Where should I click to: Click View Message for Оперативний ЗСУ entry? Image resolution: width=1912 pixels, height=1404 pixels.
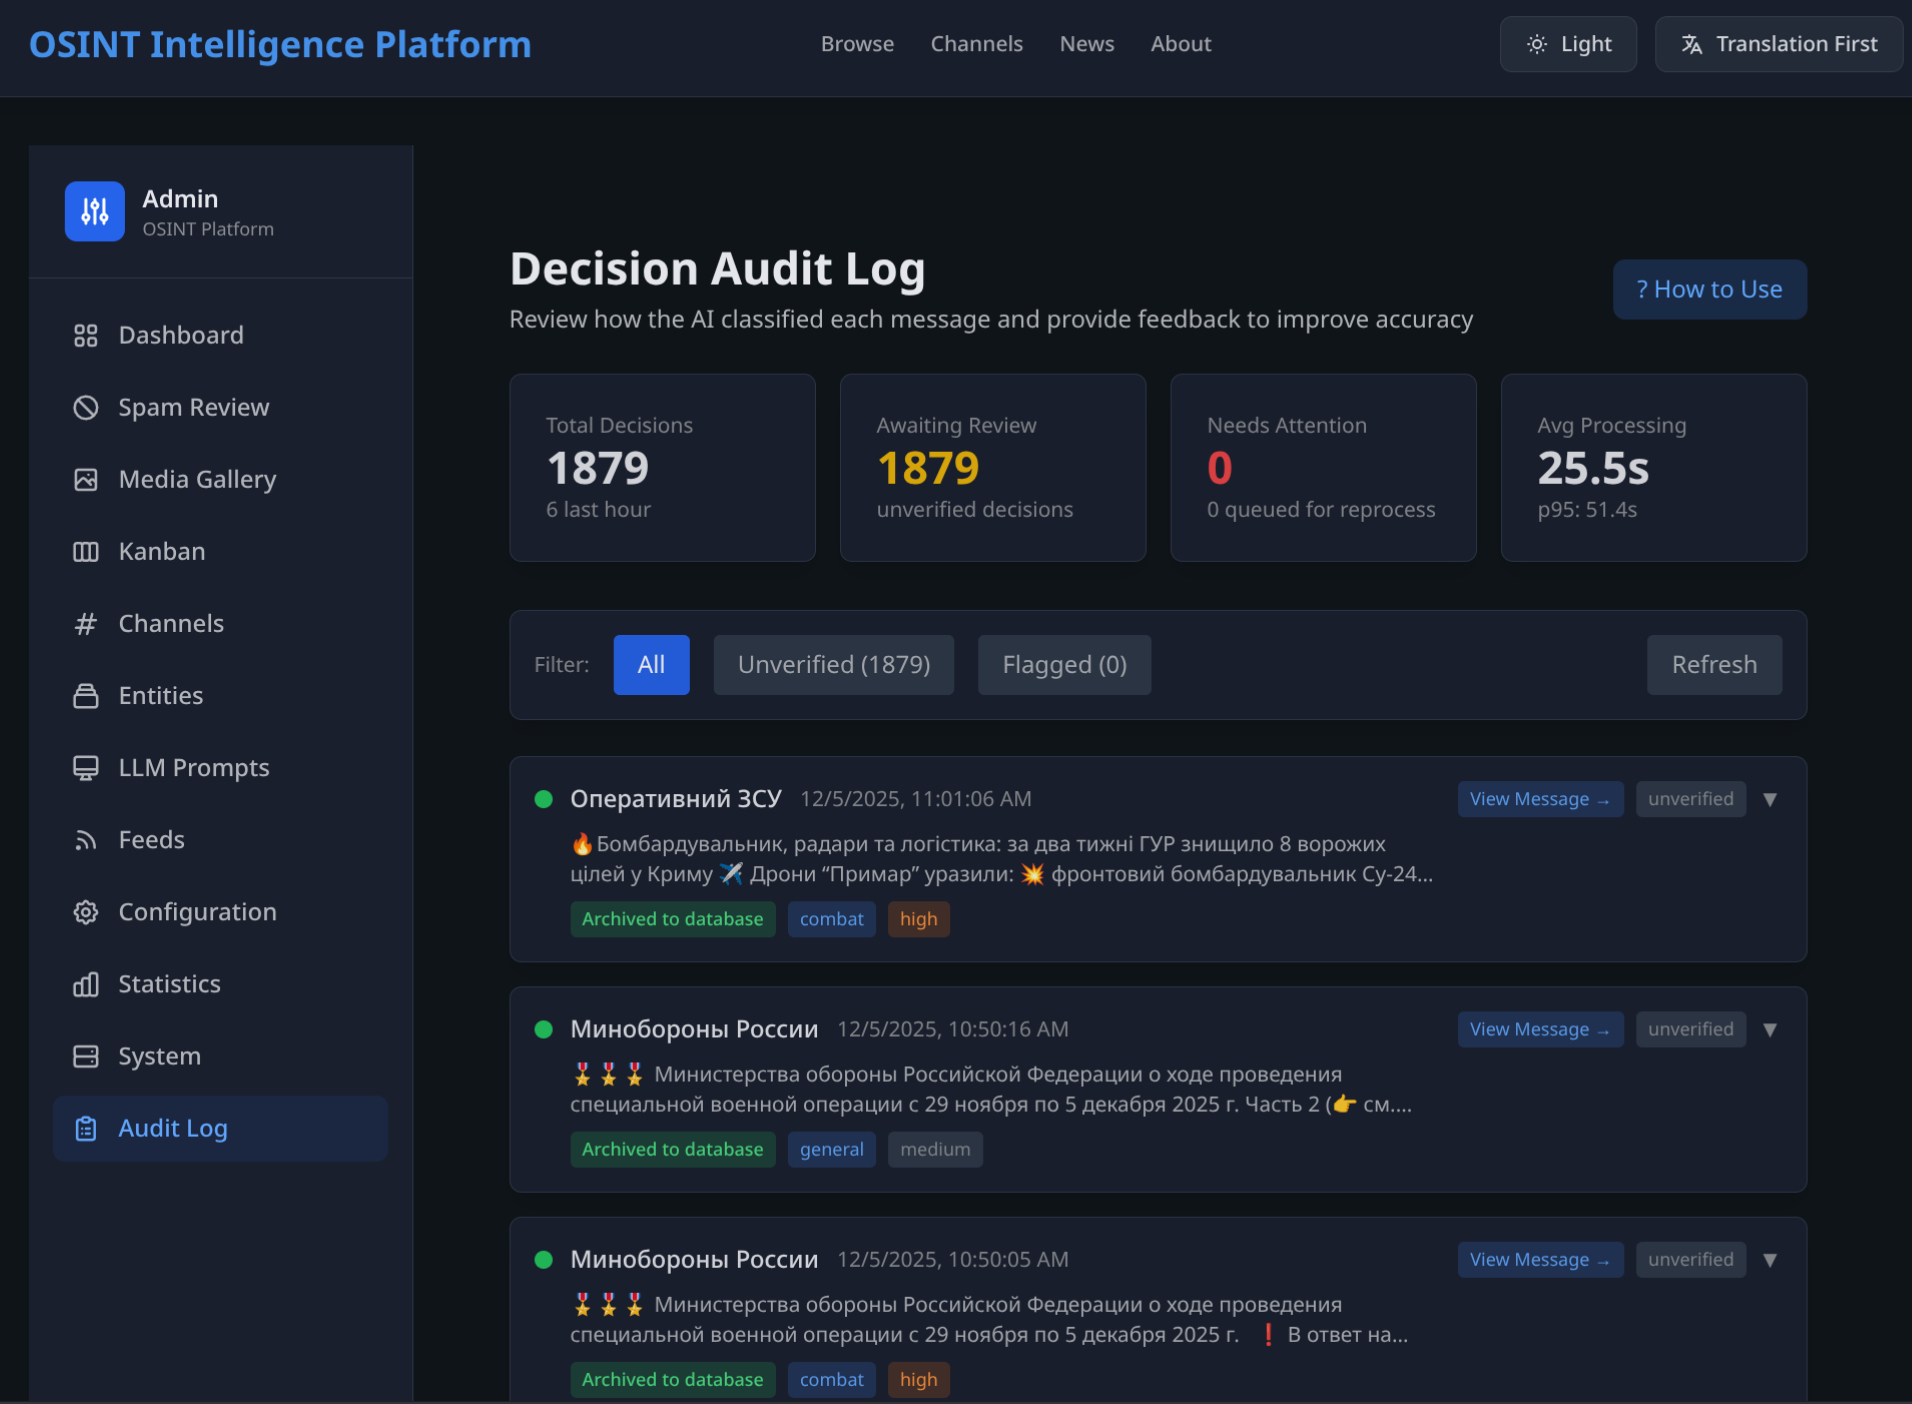(x=1539, y=799)
